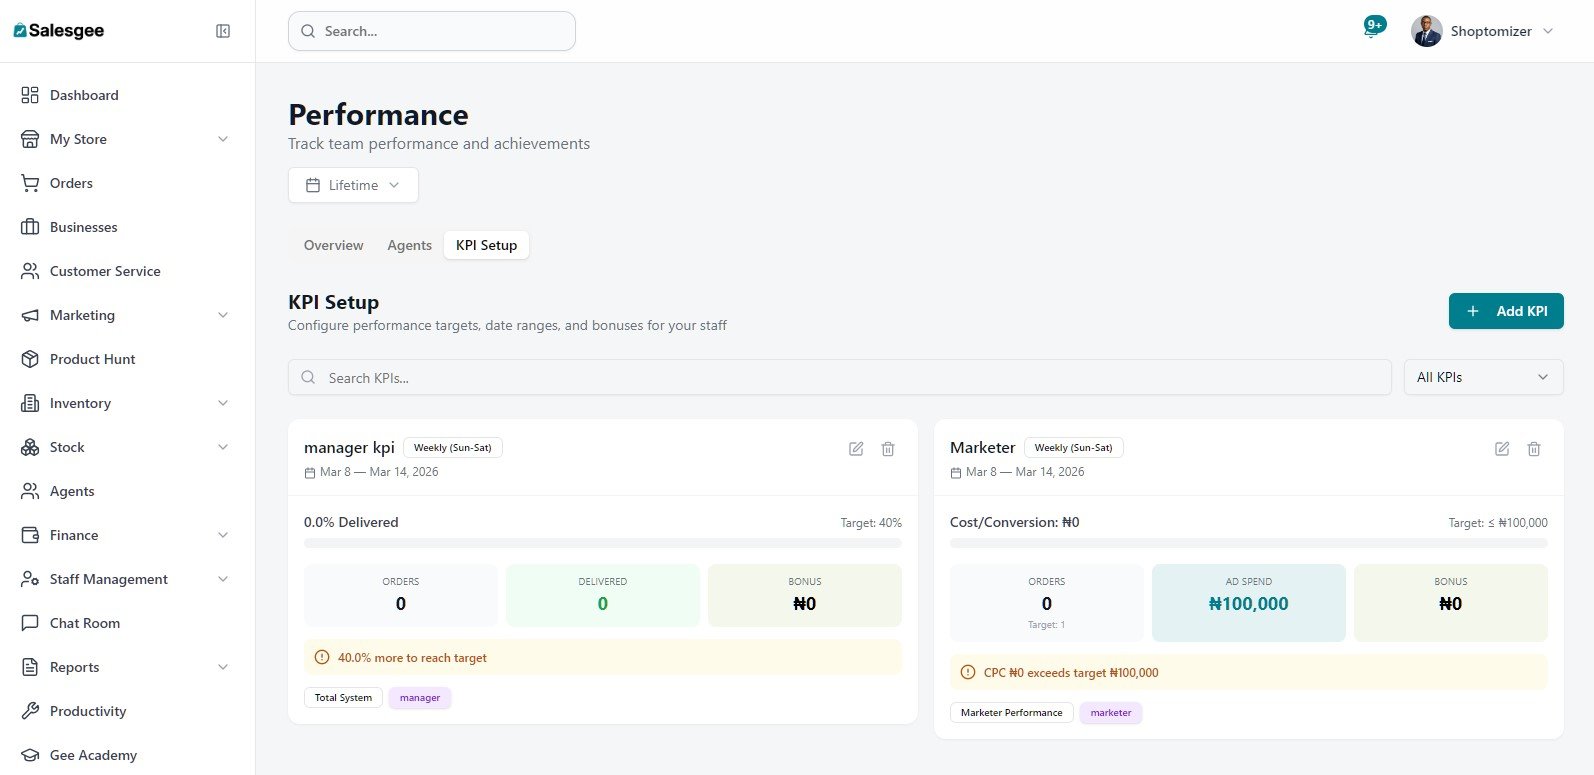This screenshot has height=775, width=1594.
Task: Select the KPI Setup tab
Action: point(486,245)
